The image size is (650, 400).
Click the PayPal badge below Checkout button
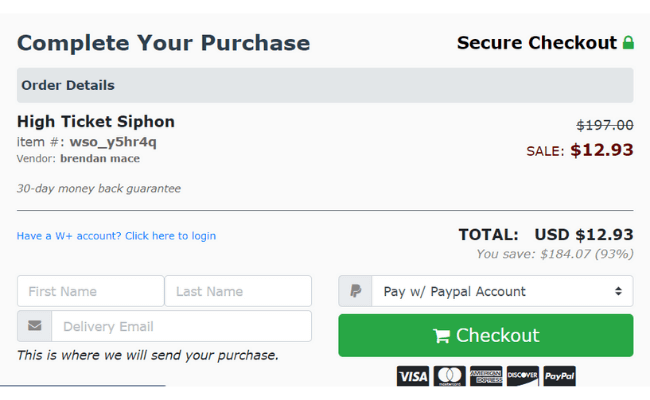point(559,376)
